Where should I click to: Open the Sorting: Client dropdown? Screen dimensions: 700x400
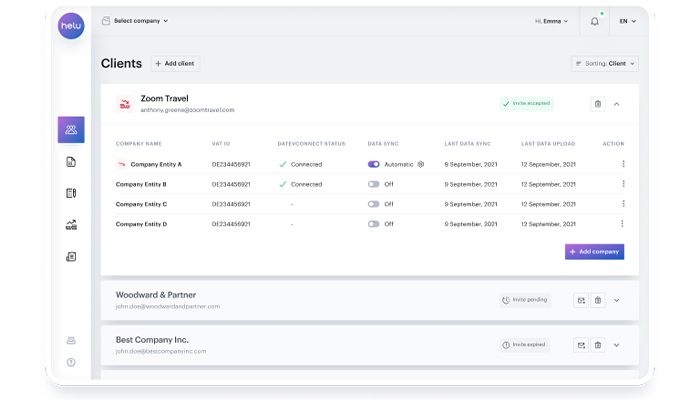605,63
